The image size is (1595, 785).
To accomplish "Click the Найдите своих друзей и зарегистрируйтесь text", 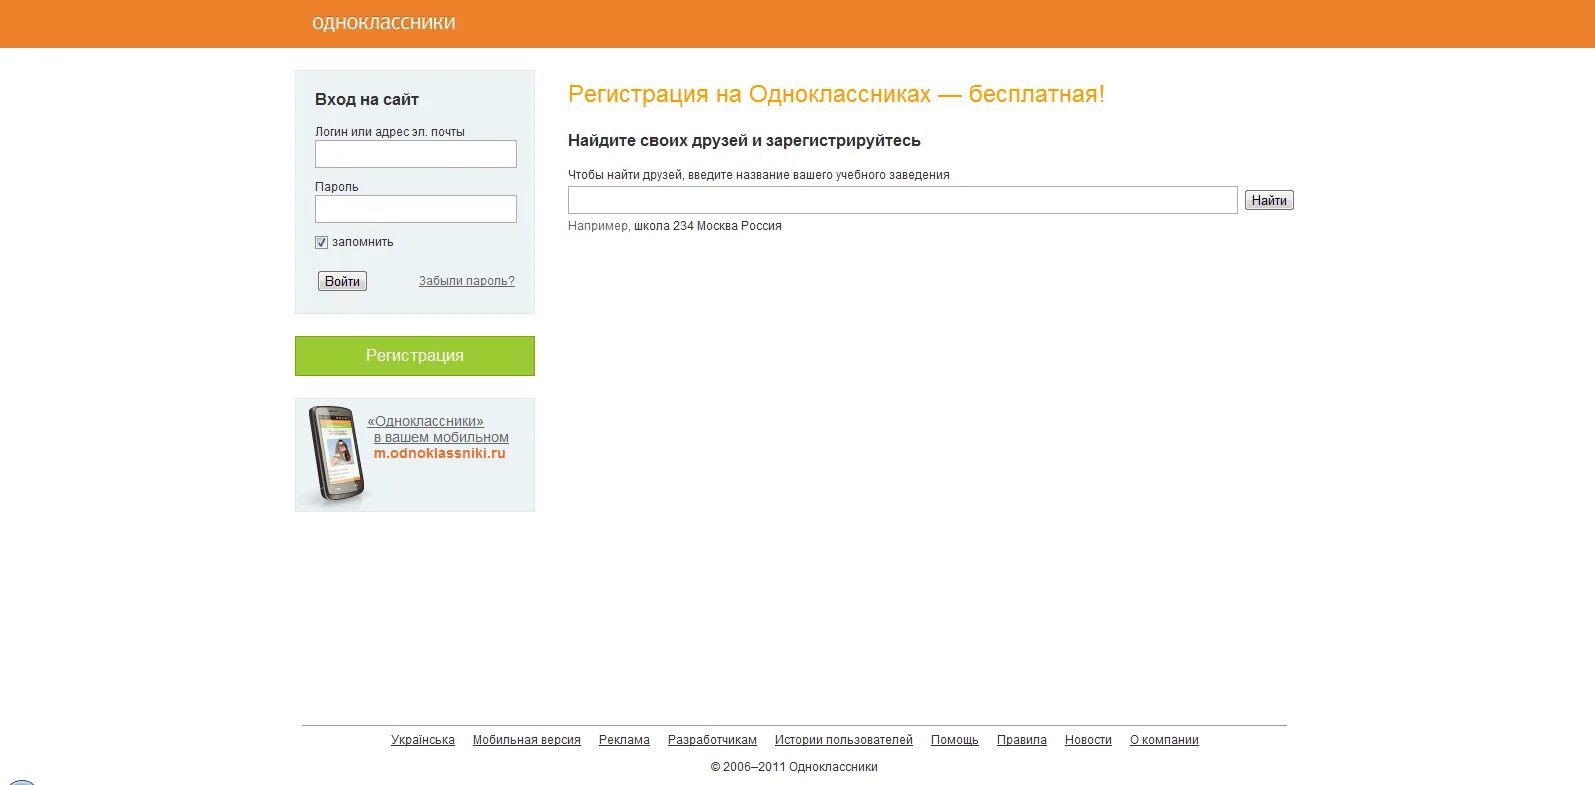I will pos(744,141).
